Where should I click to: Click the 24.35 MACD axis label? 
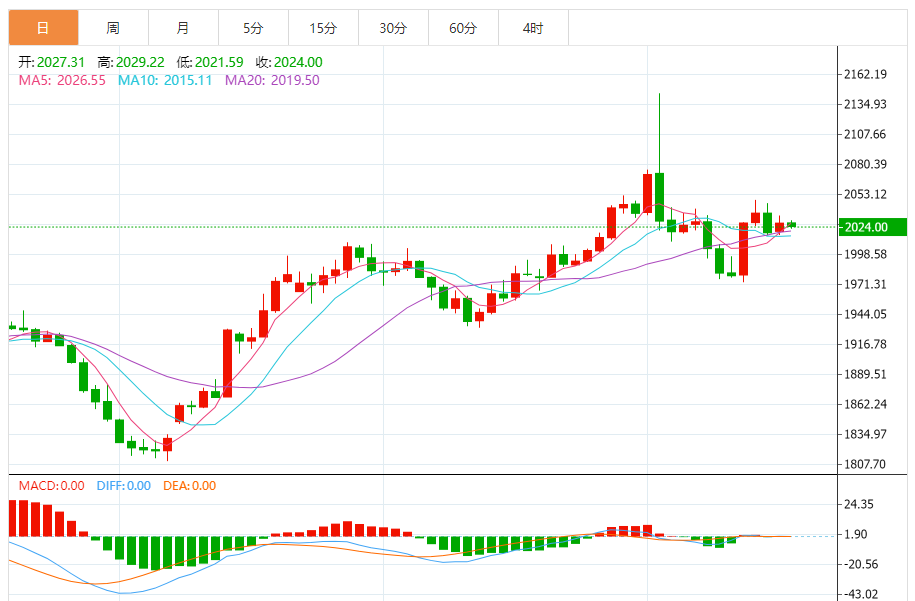click(x=859, y=504)
